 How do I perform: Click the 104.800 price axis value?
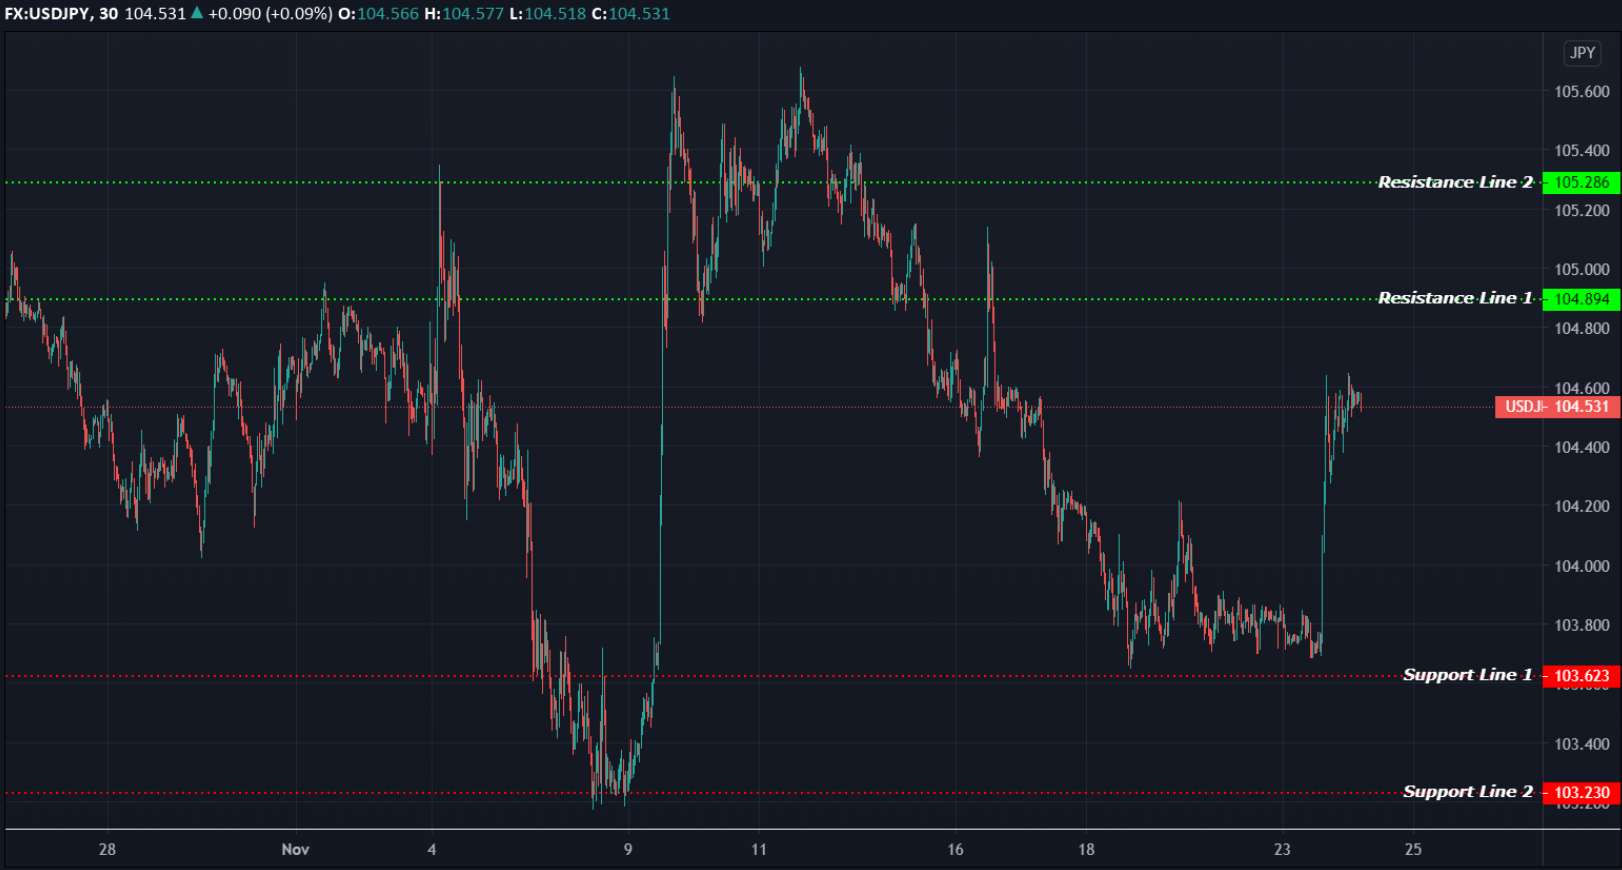click(x=1581, y=329)
